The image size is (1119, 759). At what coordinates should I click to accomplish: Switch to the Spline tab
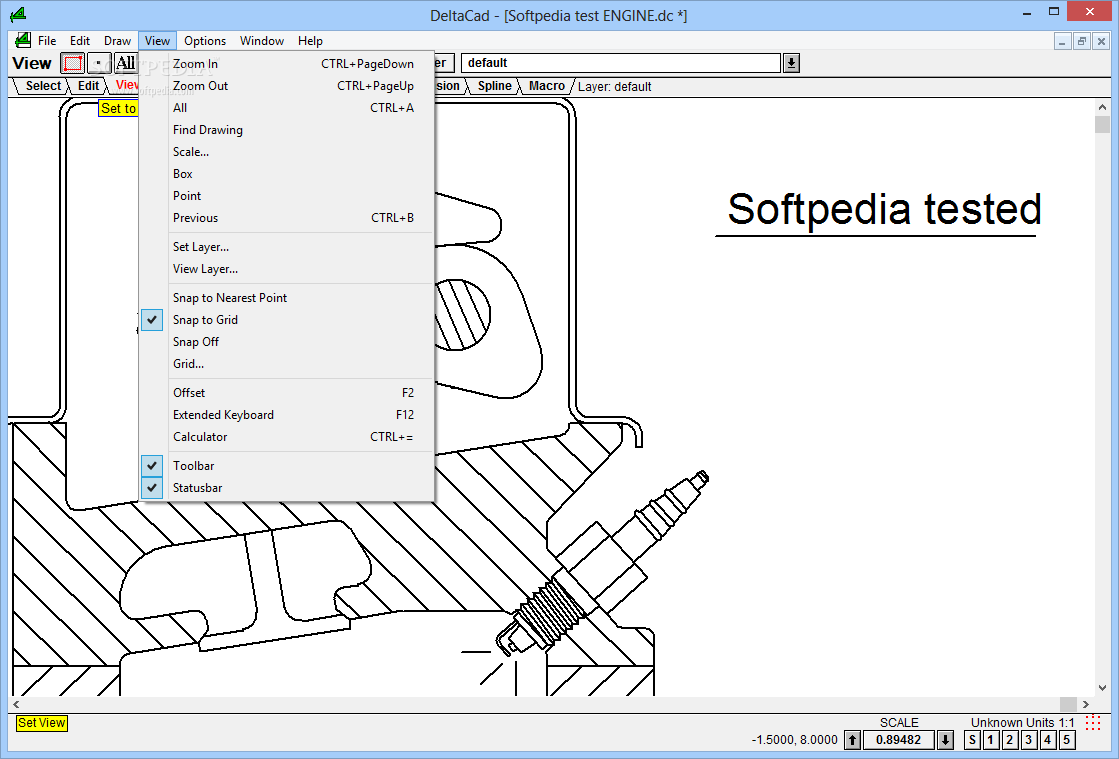[495, 86]
